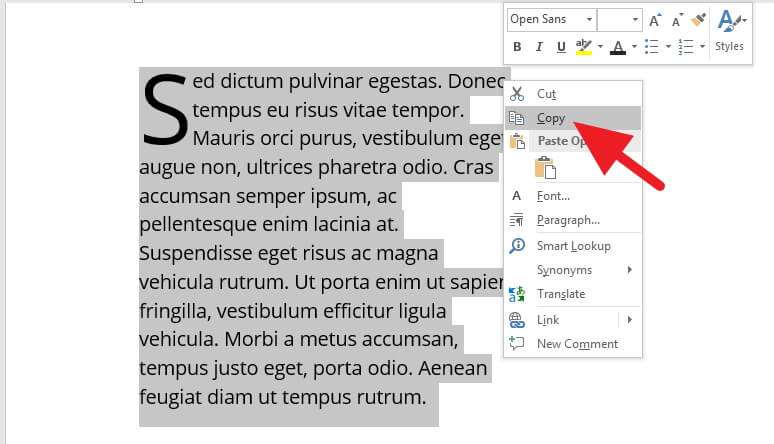Click the Styles icon in mini toolbar
The image size is (774, 444).
[730, 31]
